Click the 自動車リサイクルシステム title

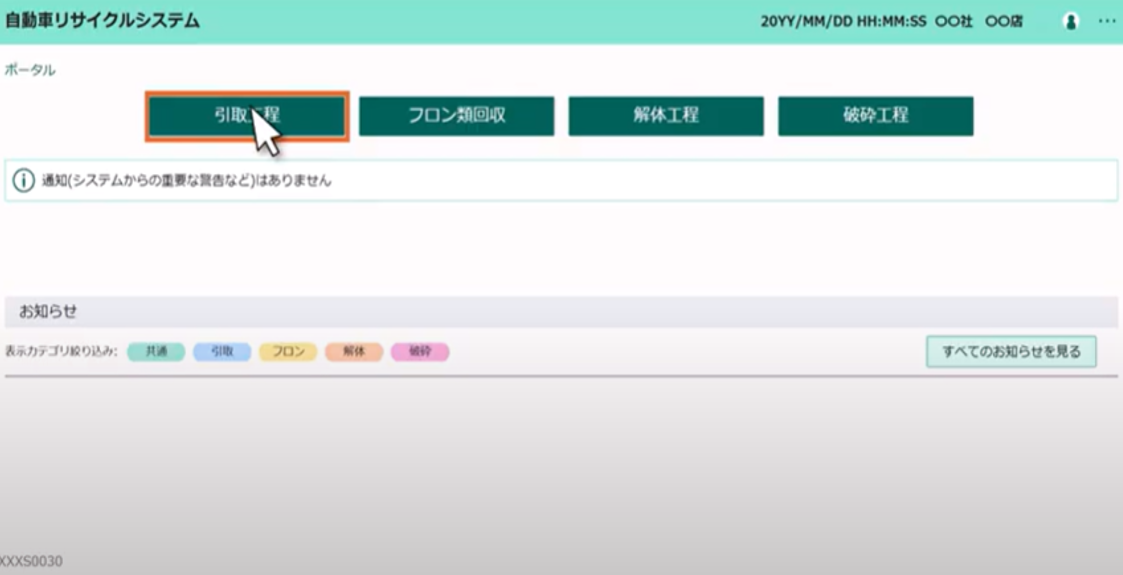102,21
